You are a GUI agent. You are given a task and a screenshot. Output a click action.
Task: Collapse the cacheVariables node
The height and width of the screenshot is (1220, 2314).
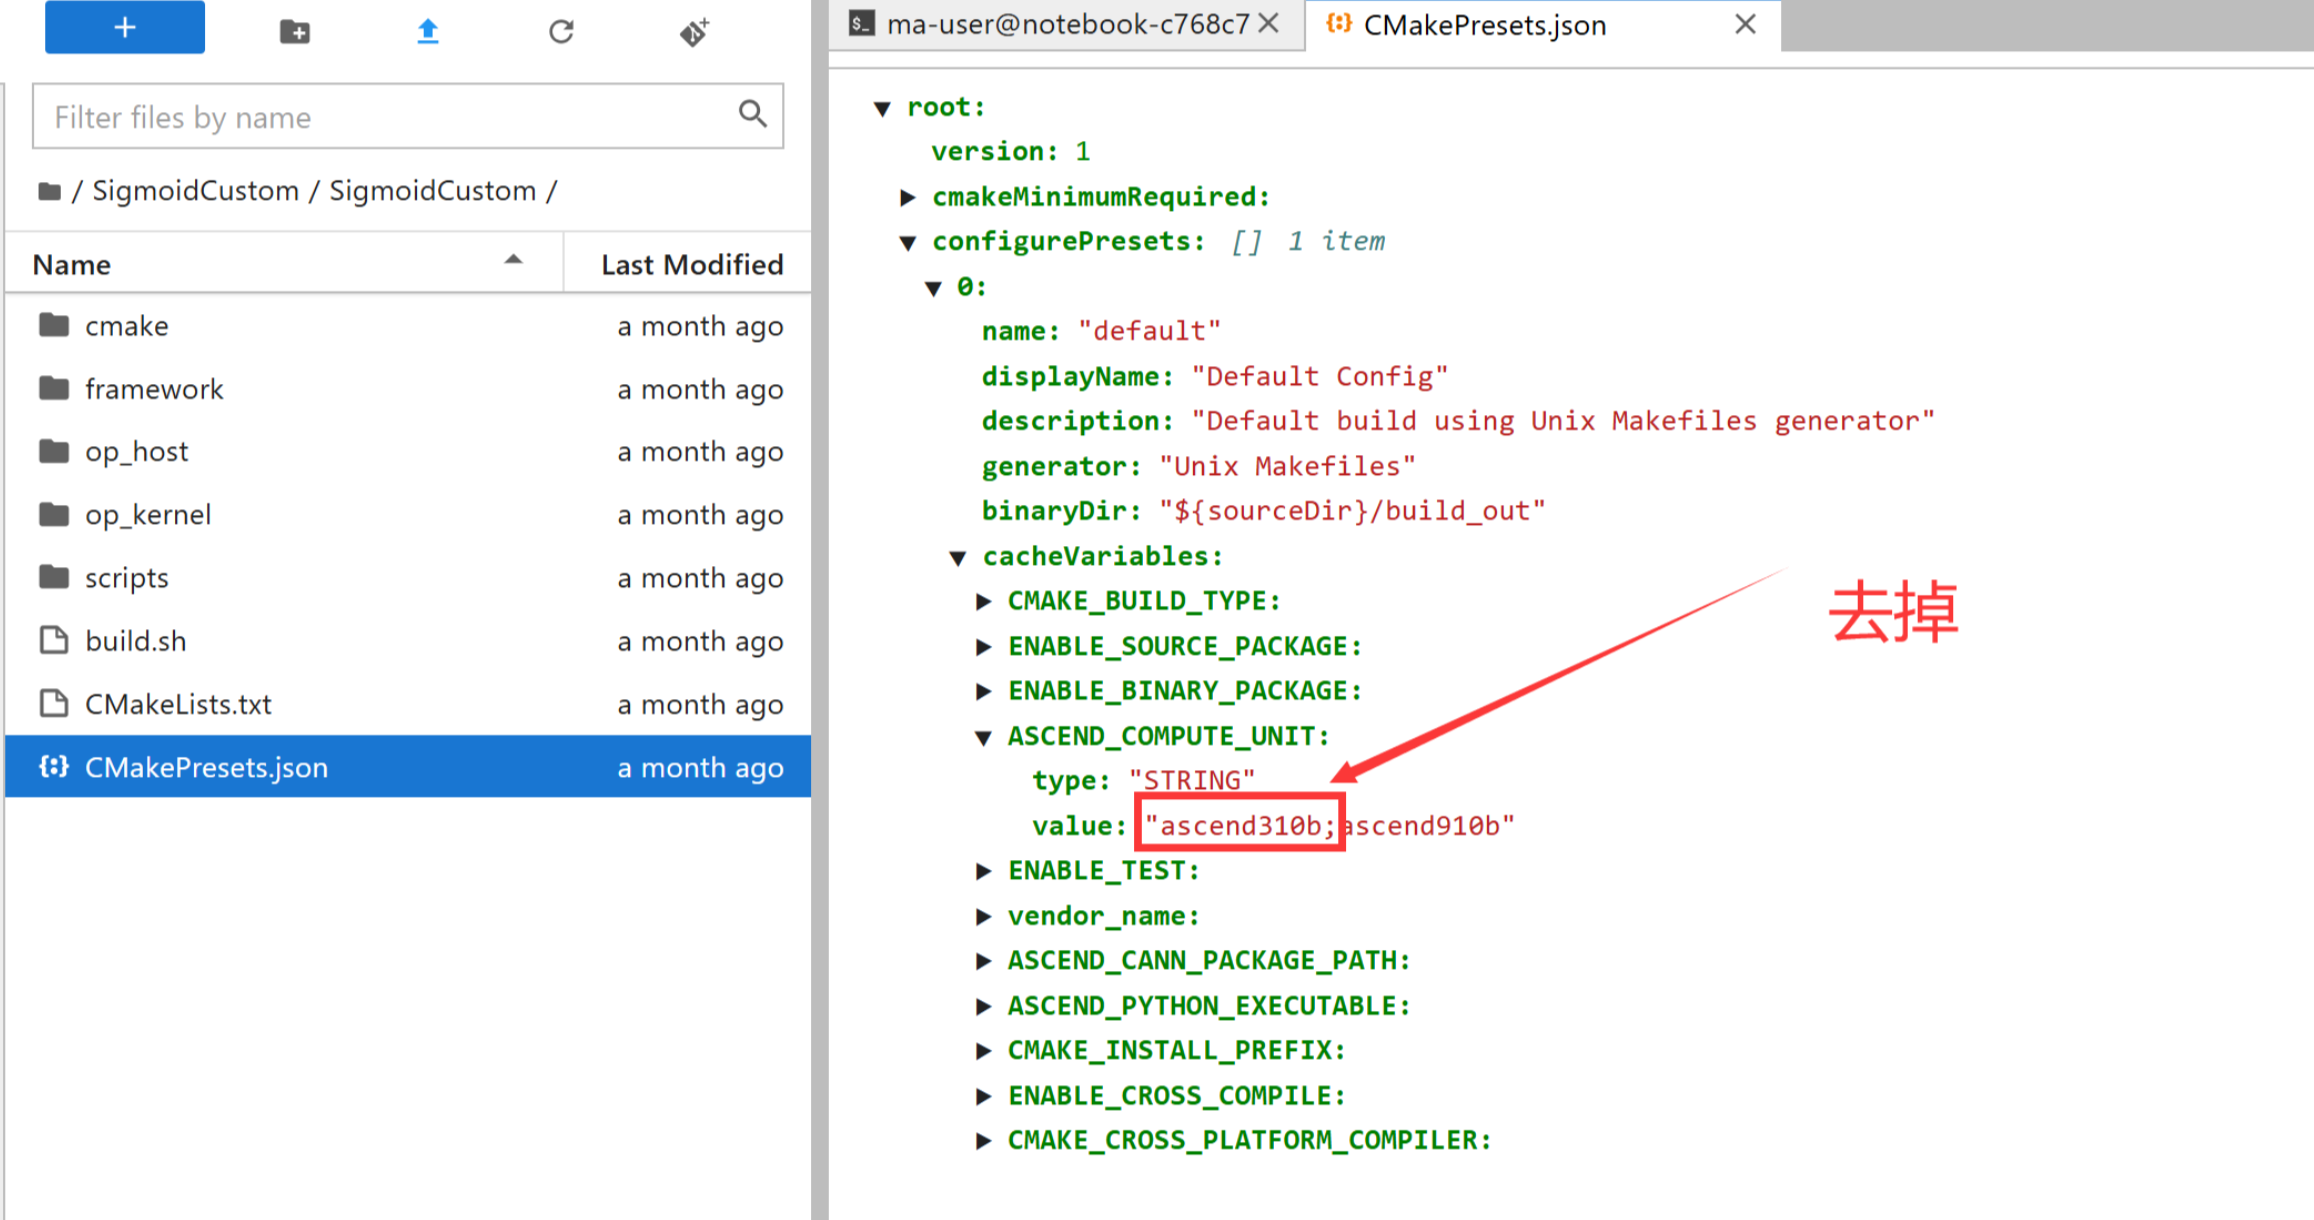click(958, 557)
